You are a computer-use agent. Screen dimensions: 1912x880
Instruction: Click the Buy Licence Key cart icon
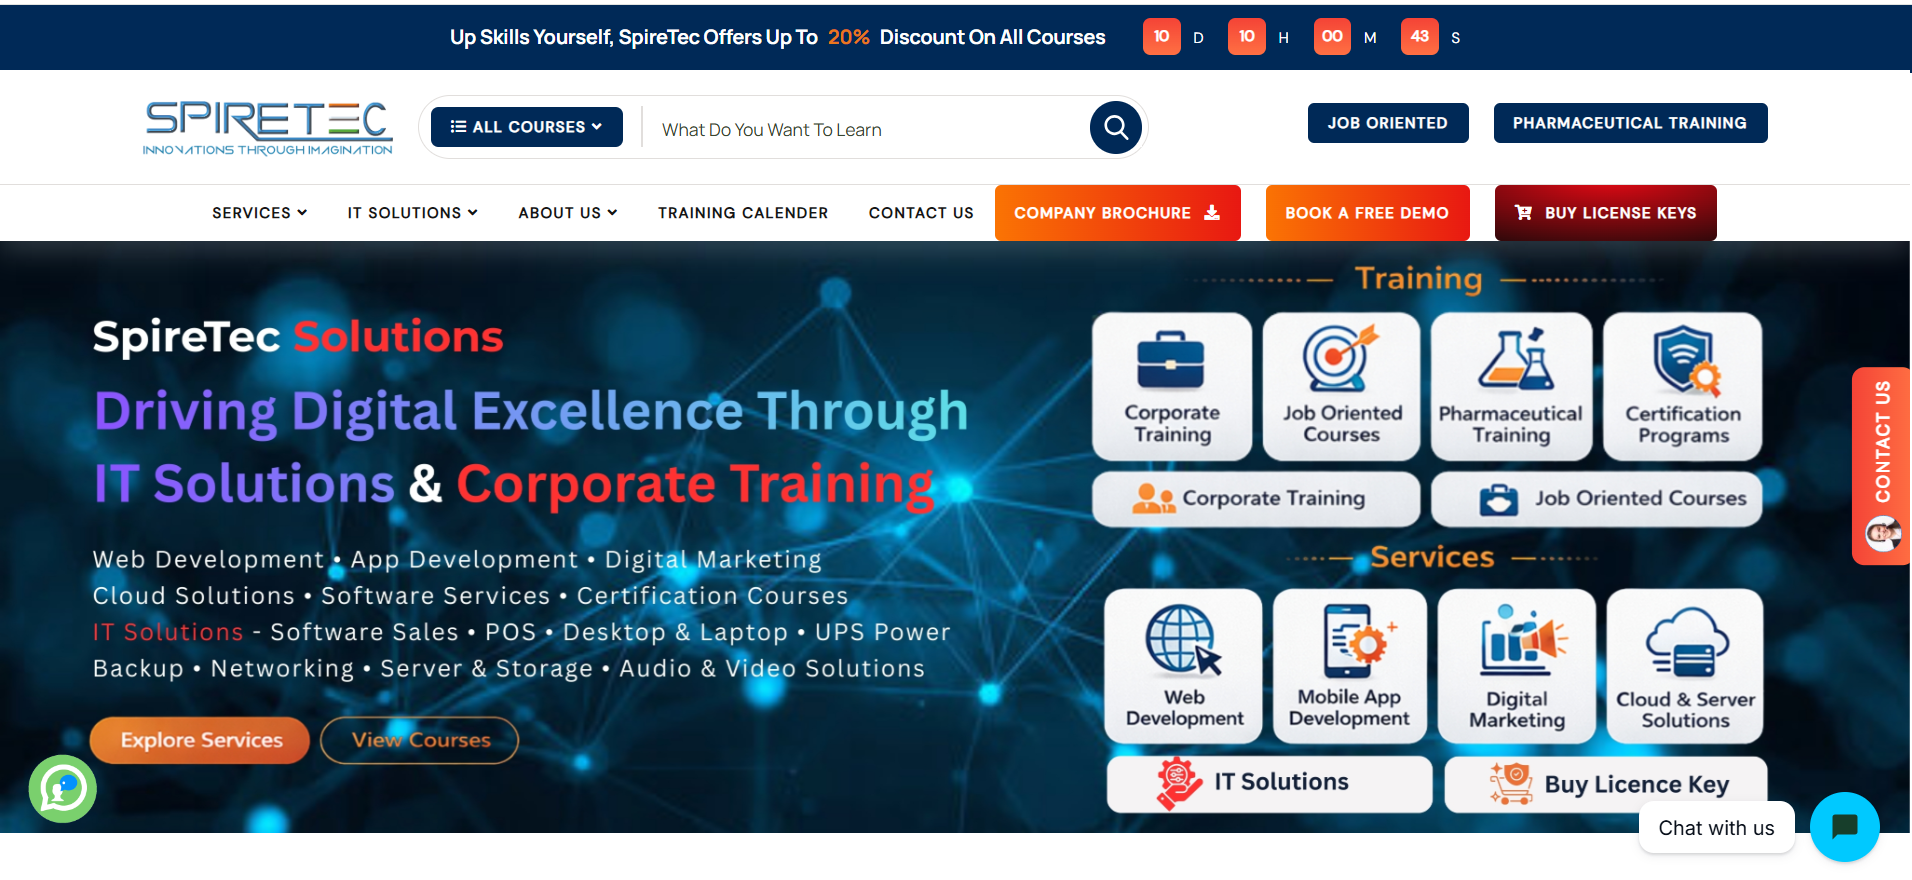click(1512, 783)
